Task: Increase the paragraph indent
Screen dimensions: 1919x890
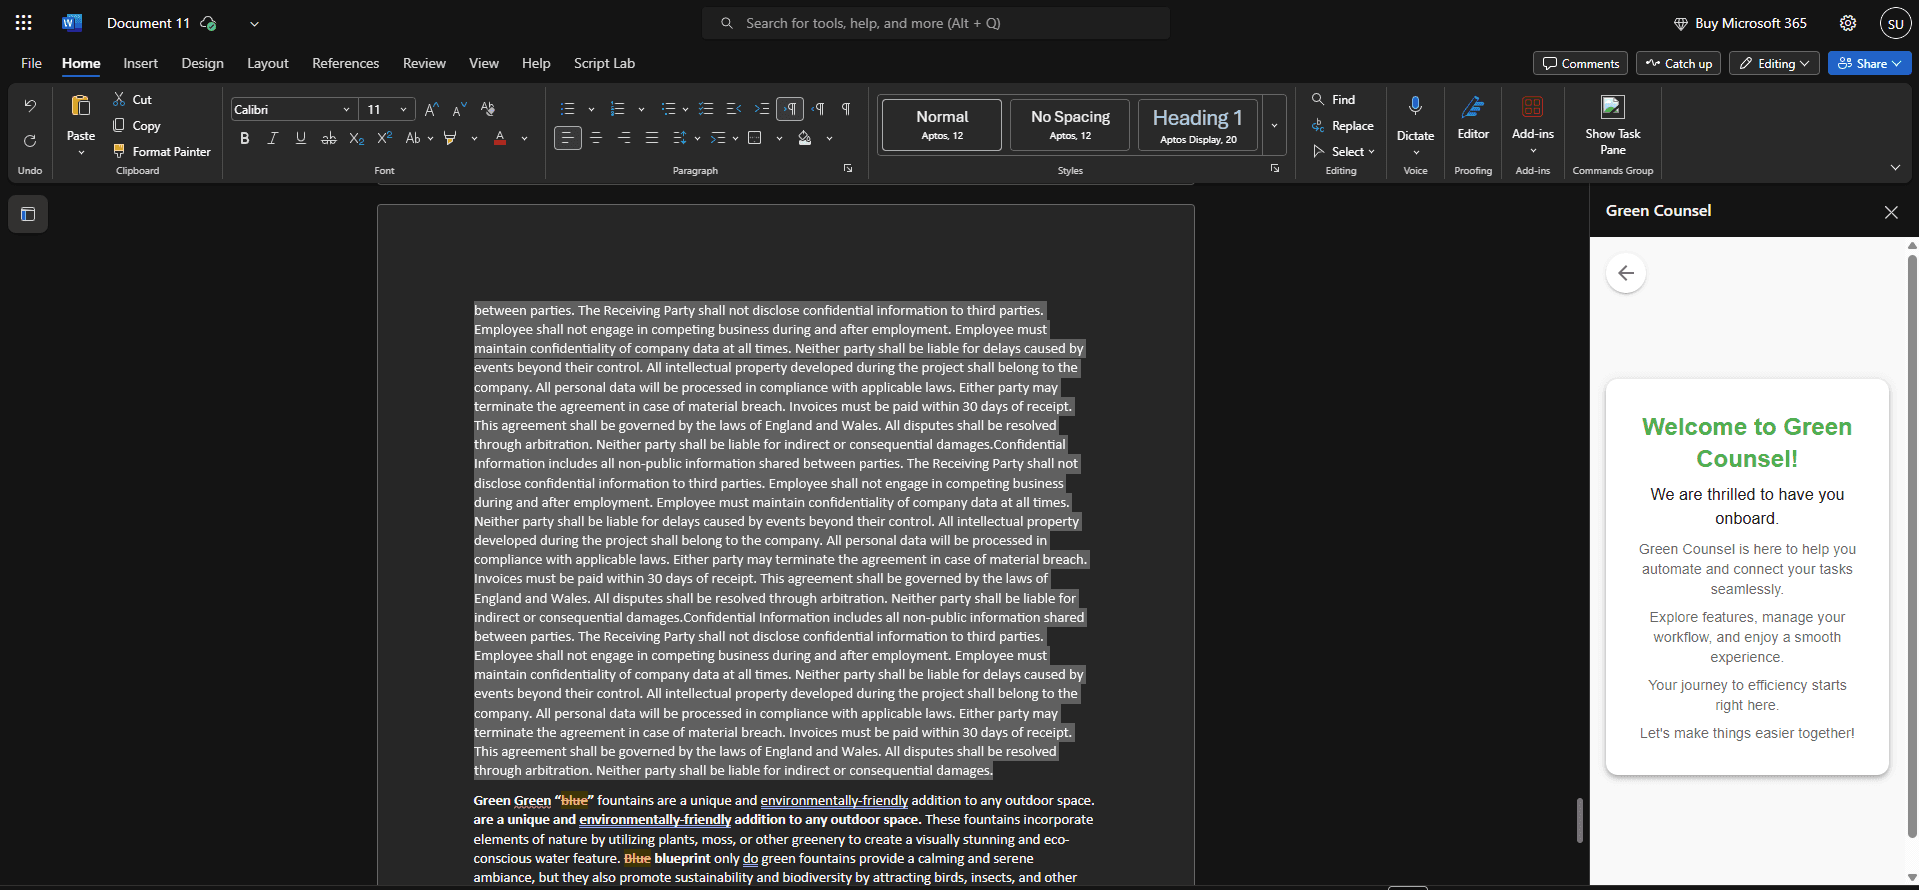Action: coord(762,109)
